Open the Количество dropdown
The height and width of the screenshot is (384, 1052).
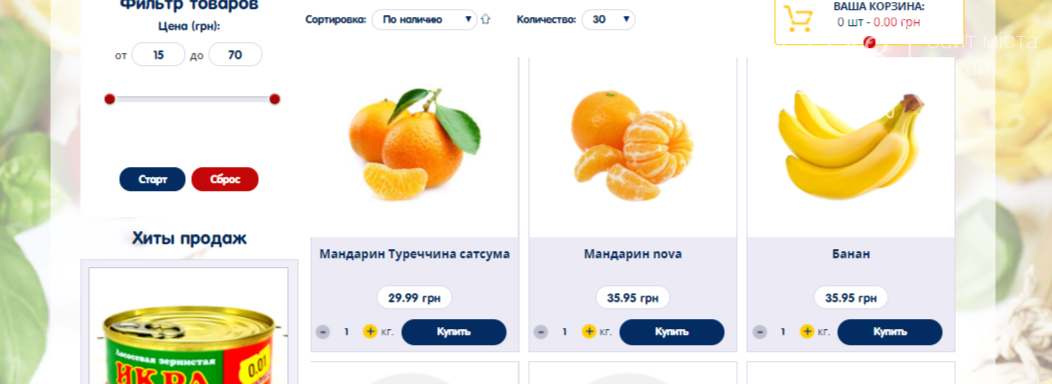[608, 19]
